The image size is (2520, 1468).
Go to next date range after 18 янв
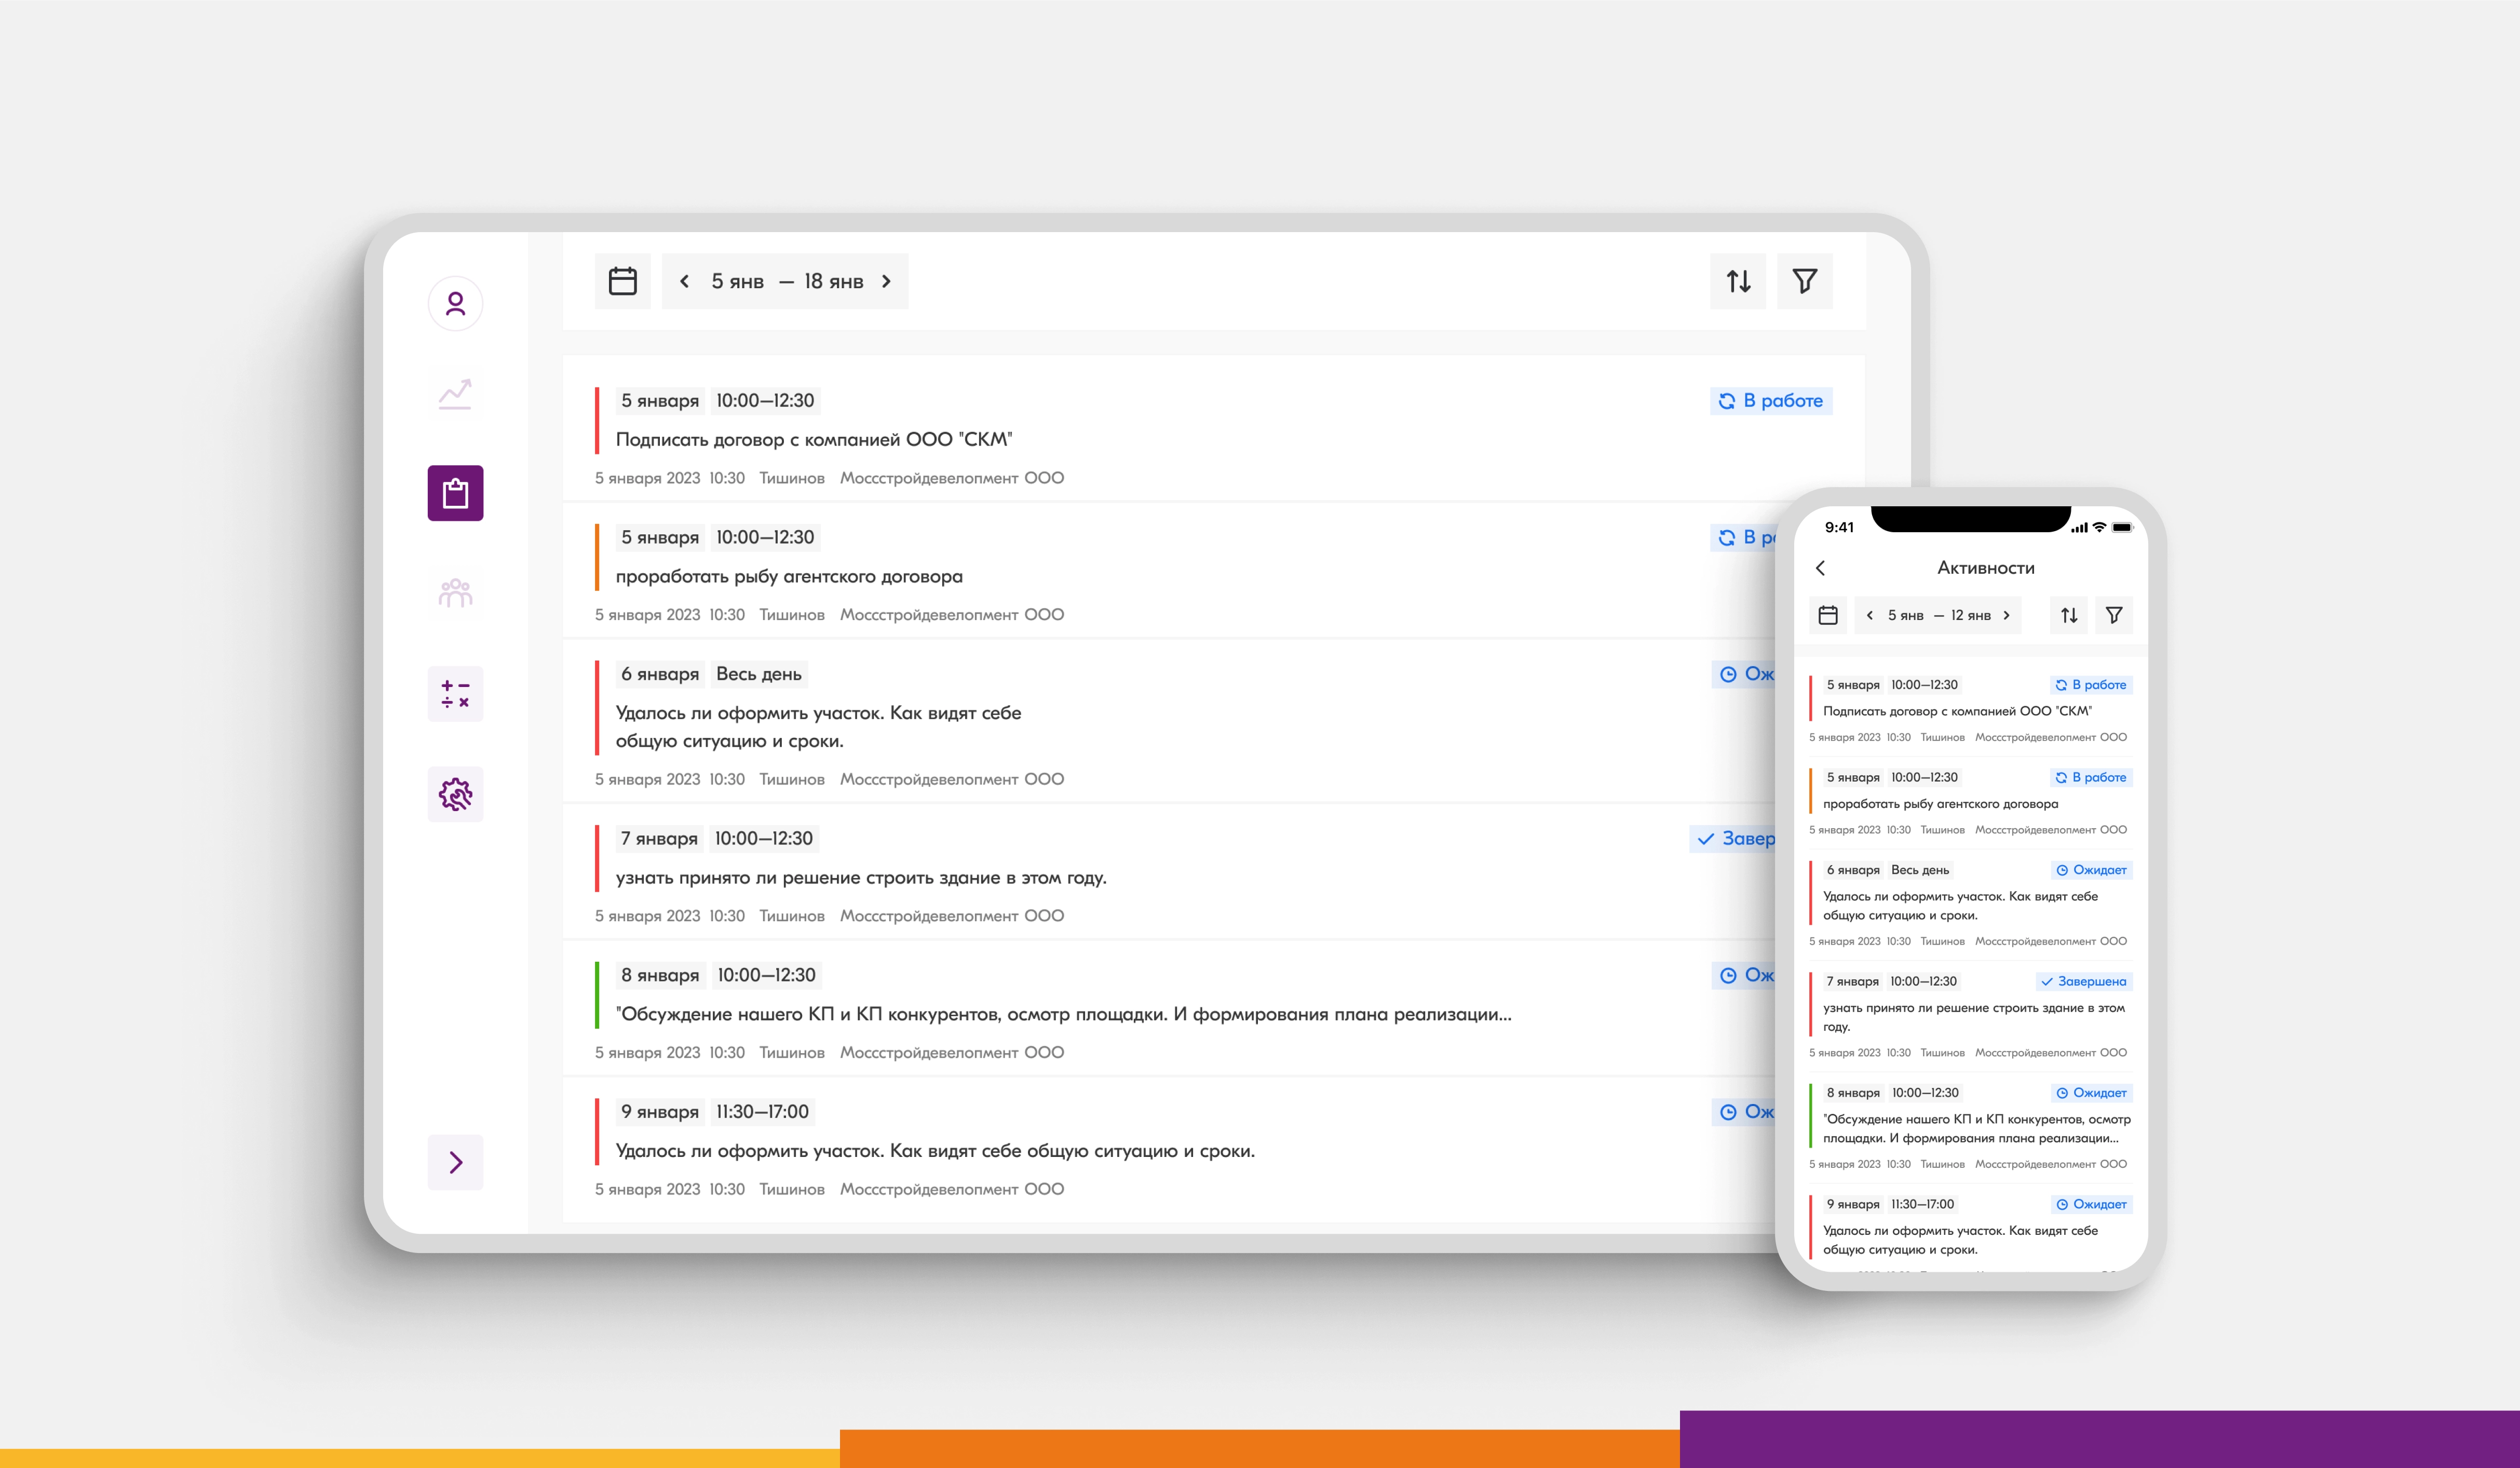886,281
